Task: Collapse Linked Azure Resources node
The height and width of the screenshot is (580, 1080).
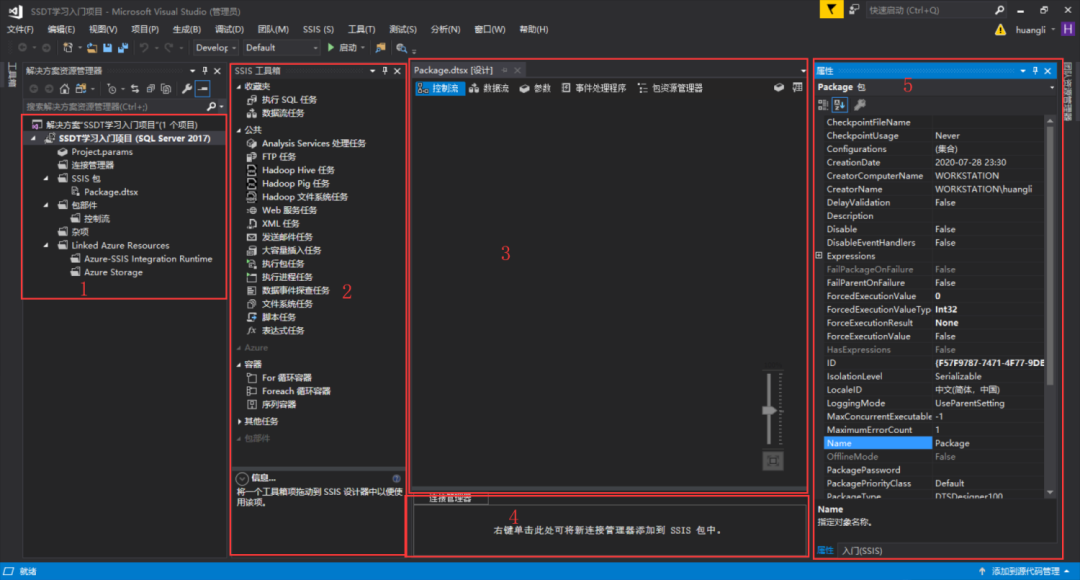Action: click(x=46, y=245)
